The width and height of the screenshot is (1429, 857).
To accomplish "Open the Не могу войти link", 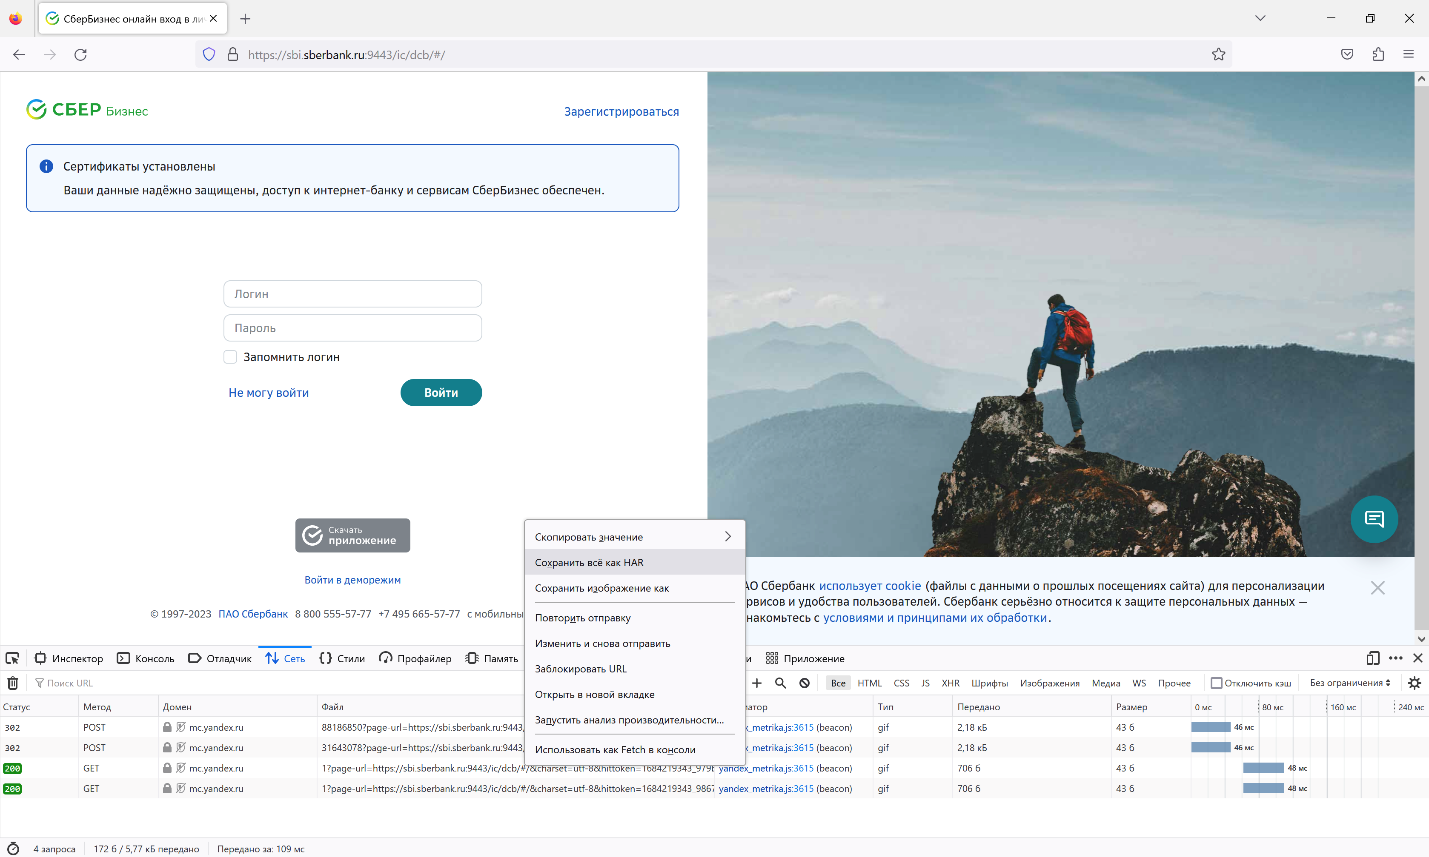I will (x=268, y=393).
